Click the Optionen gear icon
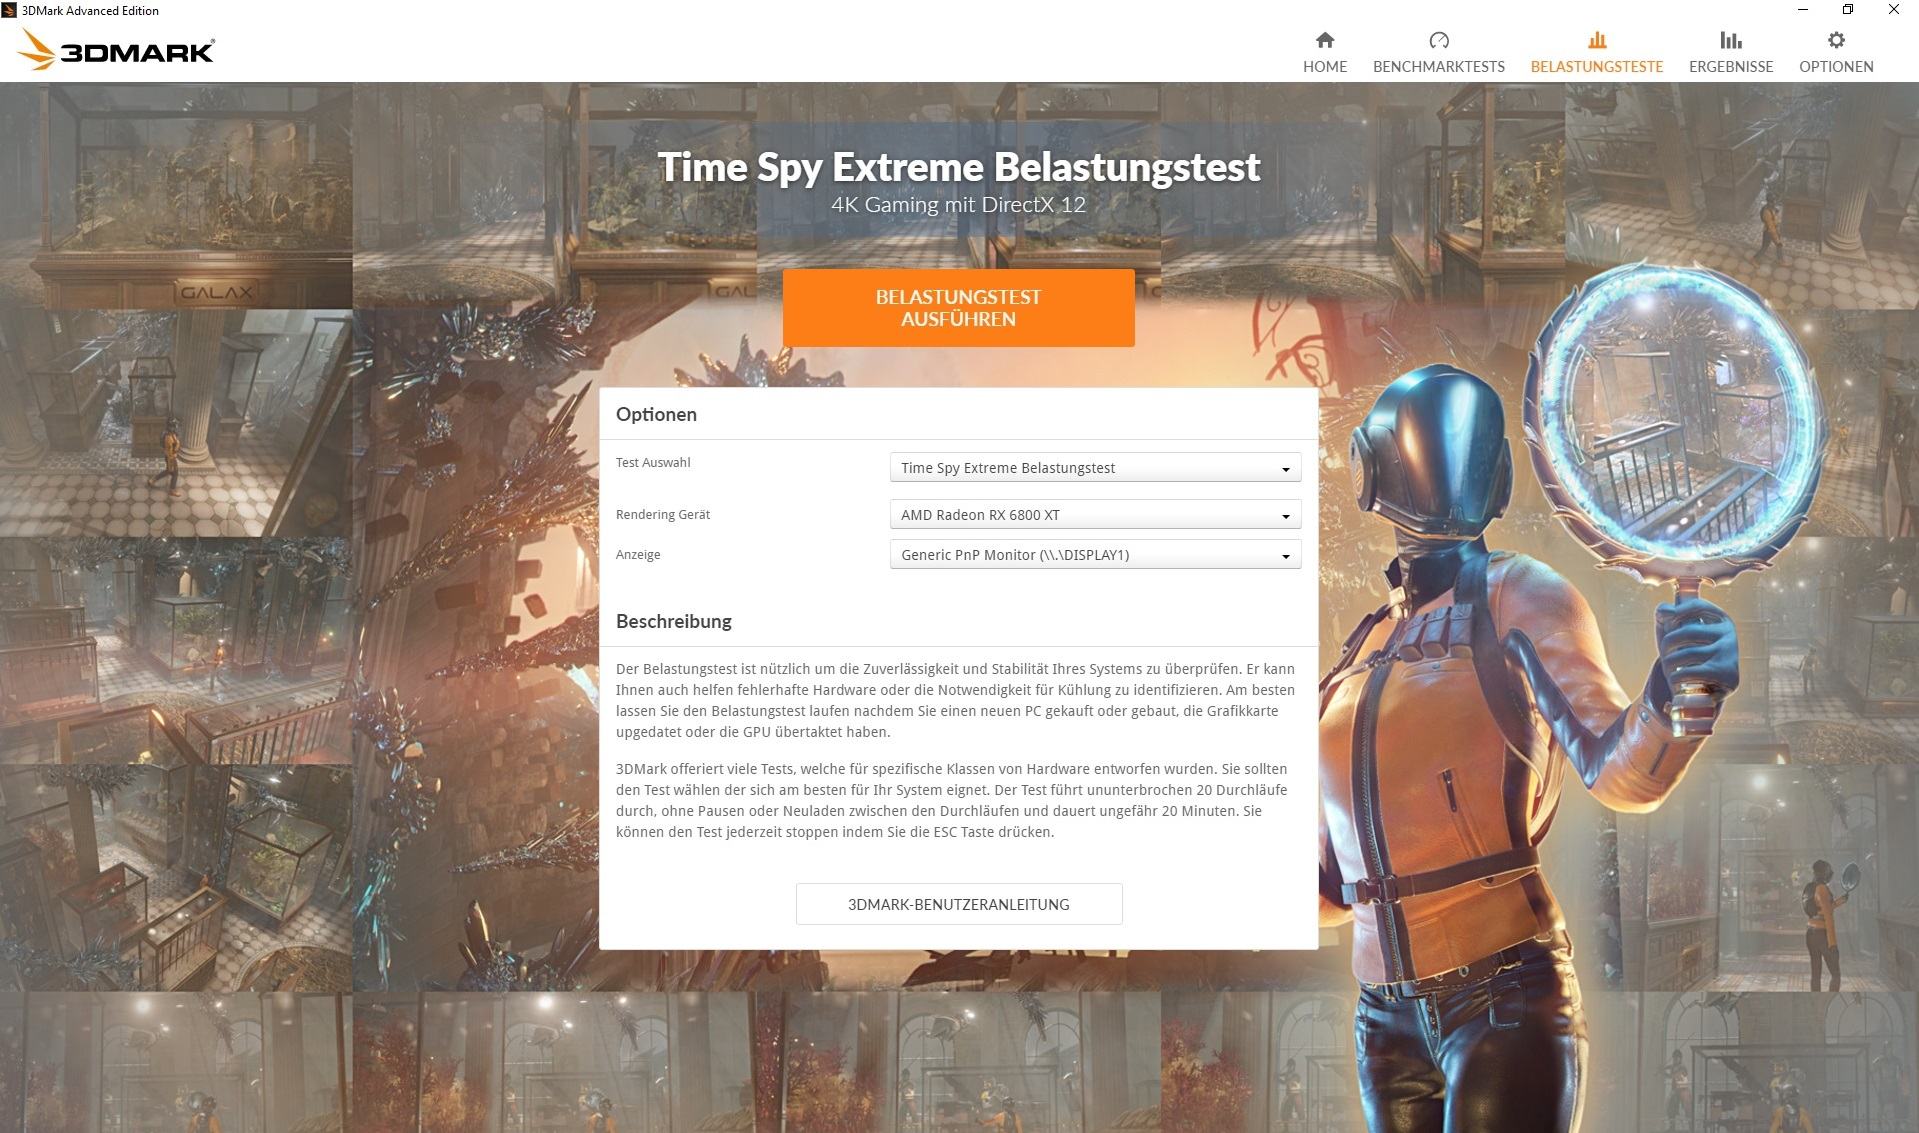The width and height of the screenshot is (1919, 1133). coord(1836,40)
